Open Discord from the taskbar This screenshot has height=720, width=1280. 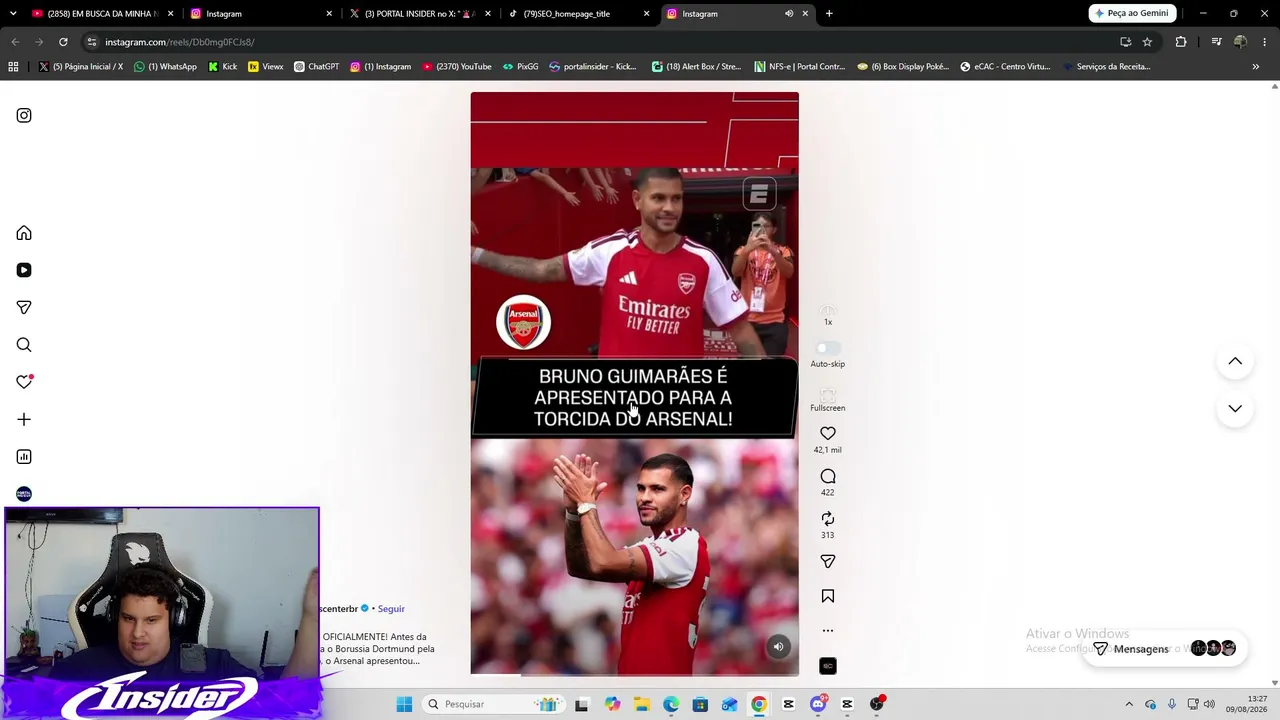tap(818, 704)
